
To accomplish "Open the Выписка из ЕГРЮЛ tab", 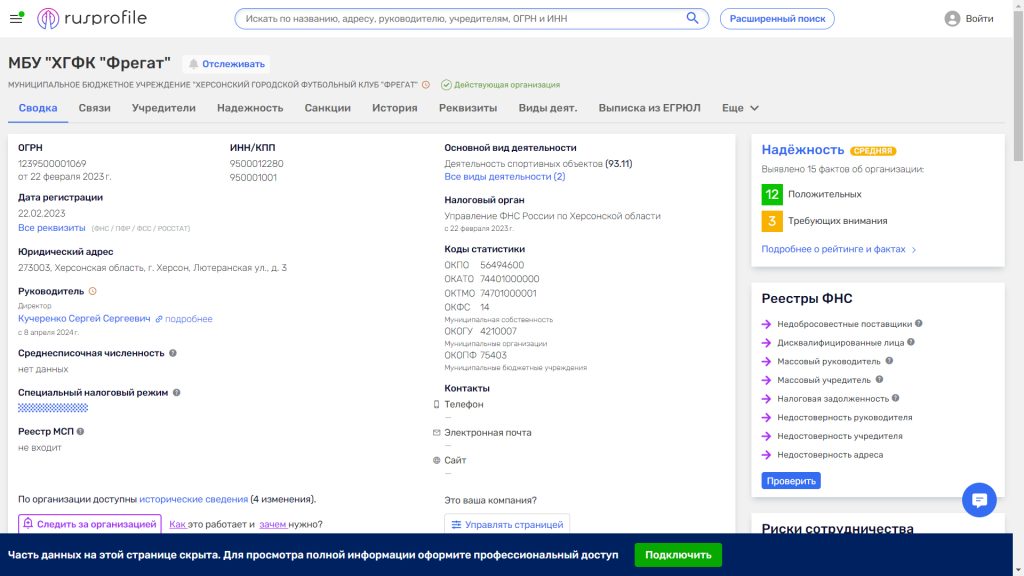I will (x=649, y=108).
